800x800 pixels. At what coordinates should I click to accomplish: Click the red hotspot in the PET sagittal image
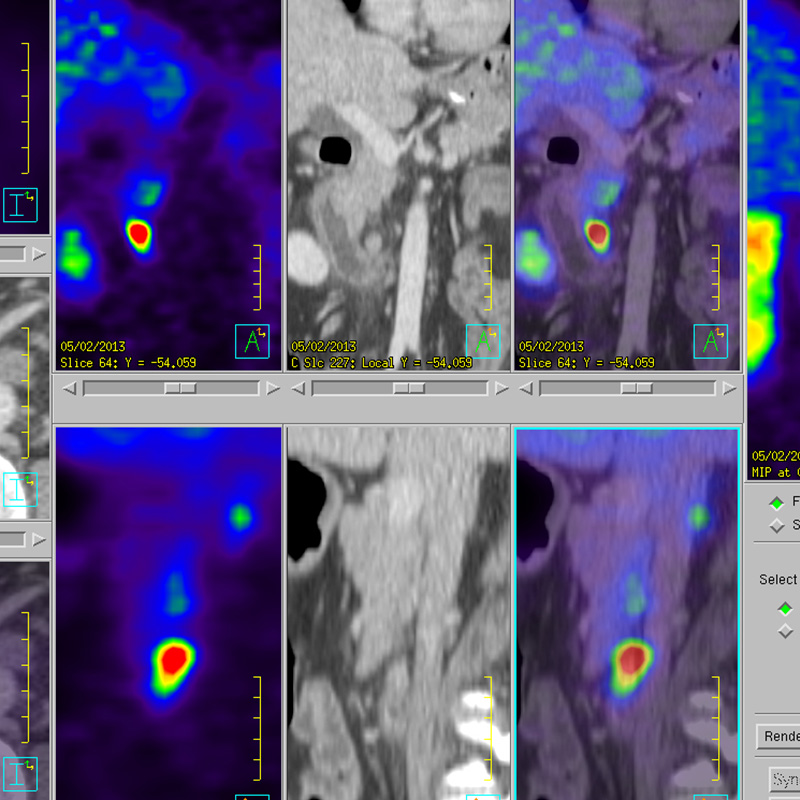point(174,660)
